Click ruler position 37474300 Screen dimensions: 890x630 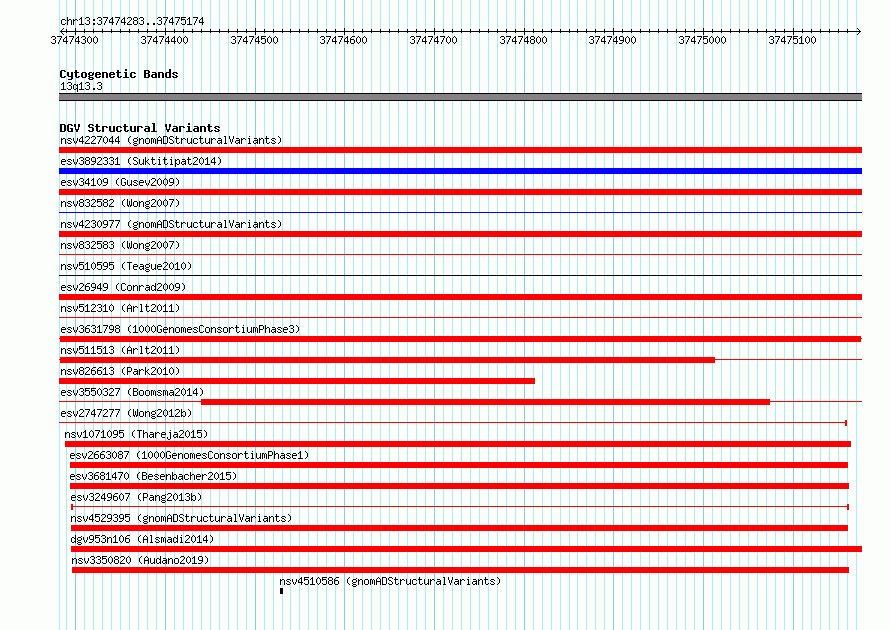74,40
